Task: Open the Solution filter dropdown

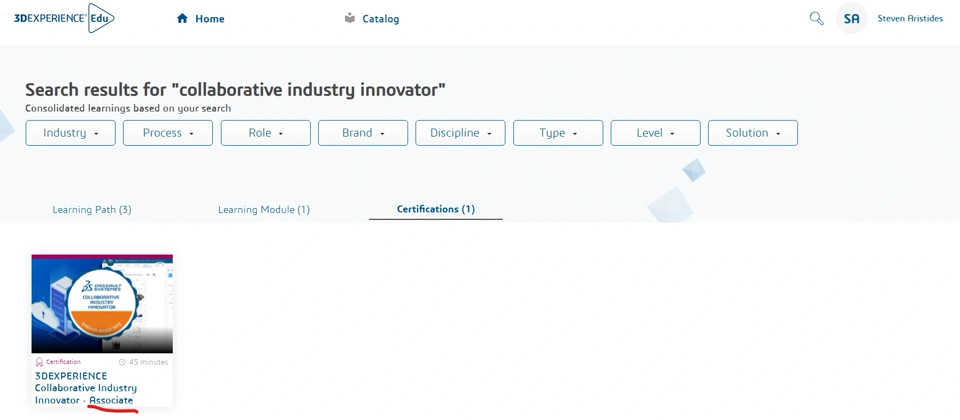Action: (753, 133)
